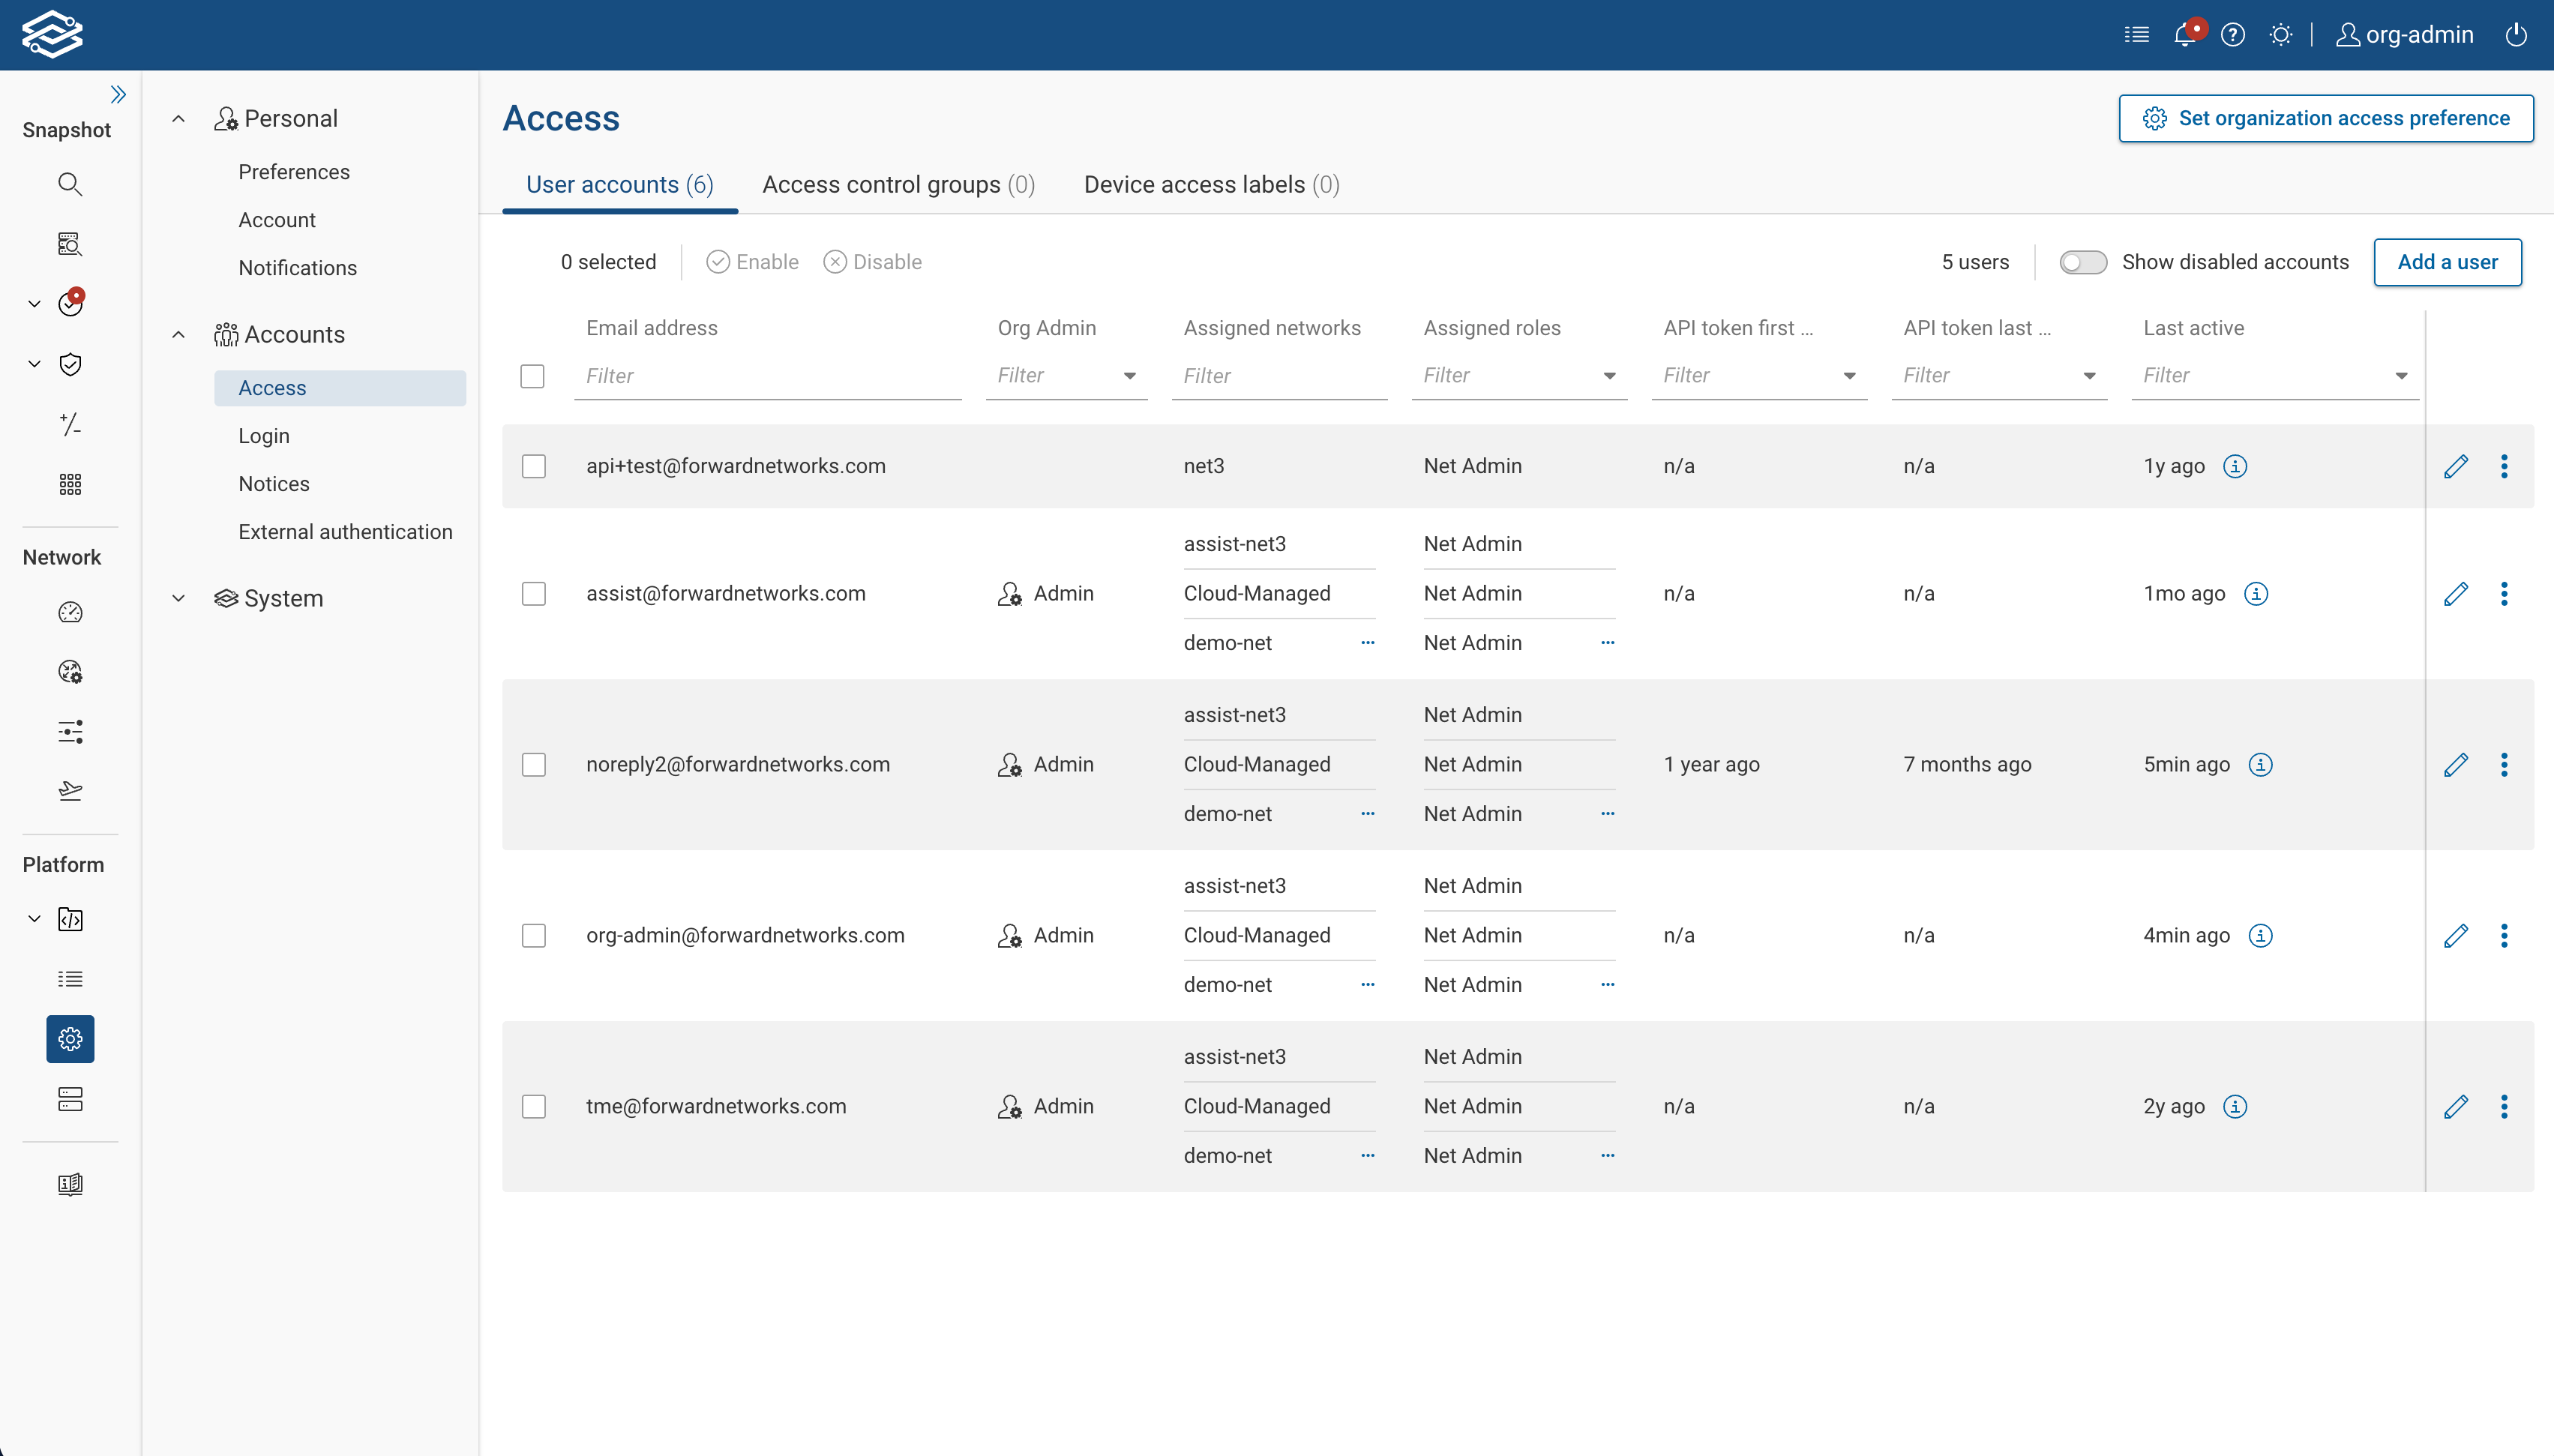Select all users with header checkbox
Image resolution: width=2554 pixels, height=1456 pixels.
coord(532,376)
